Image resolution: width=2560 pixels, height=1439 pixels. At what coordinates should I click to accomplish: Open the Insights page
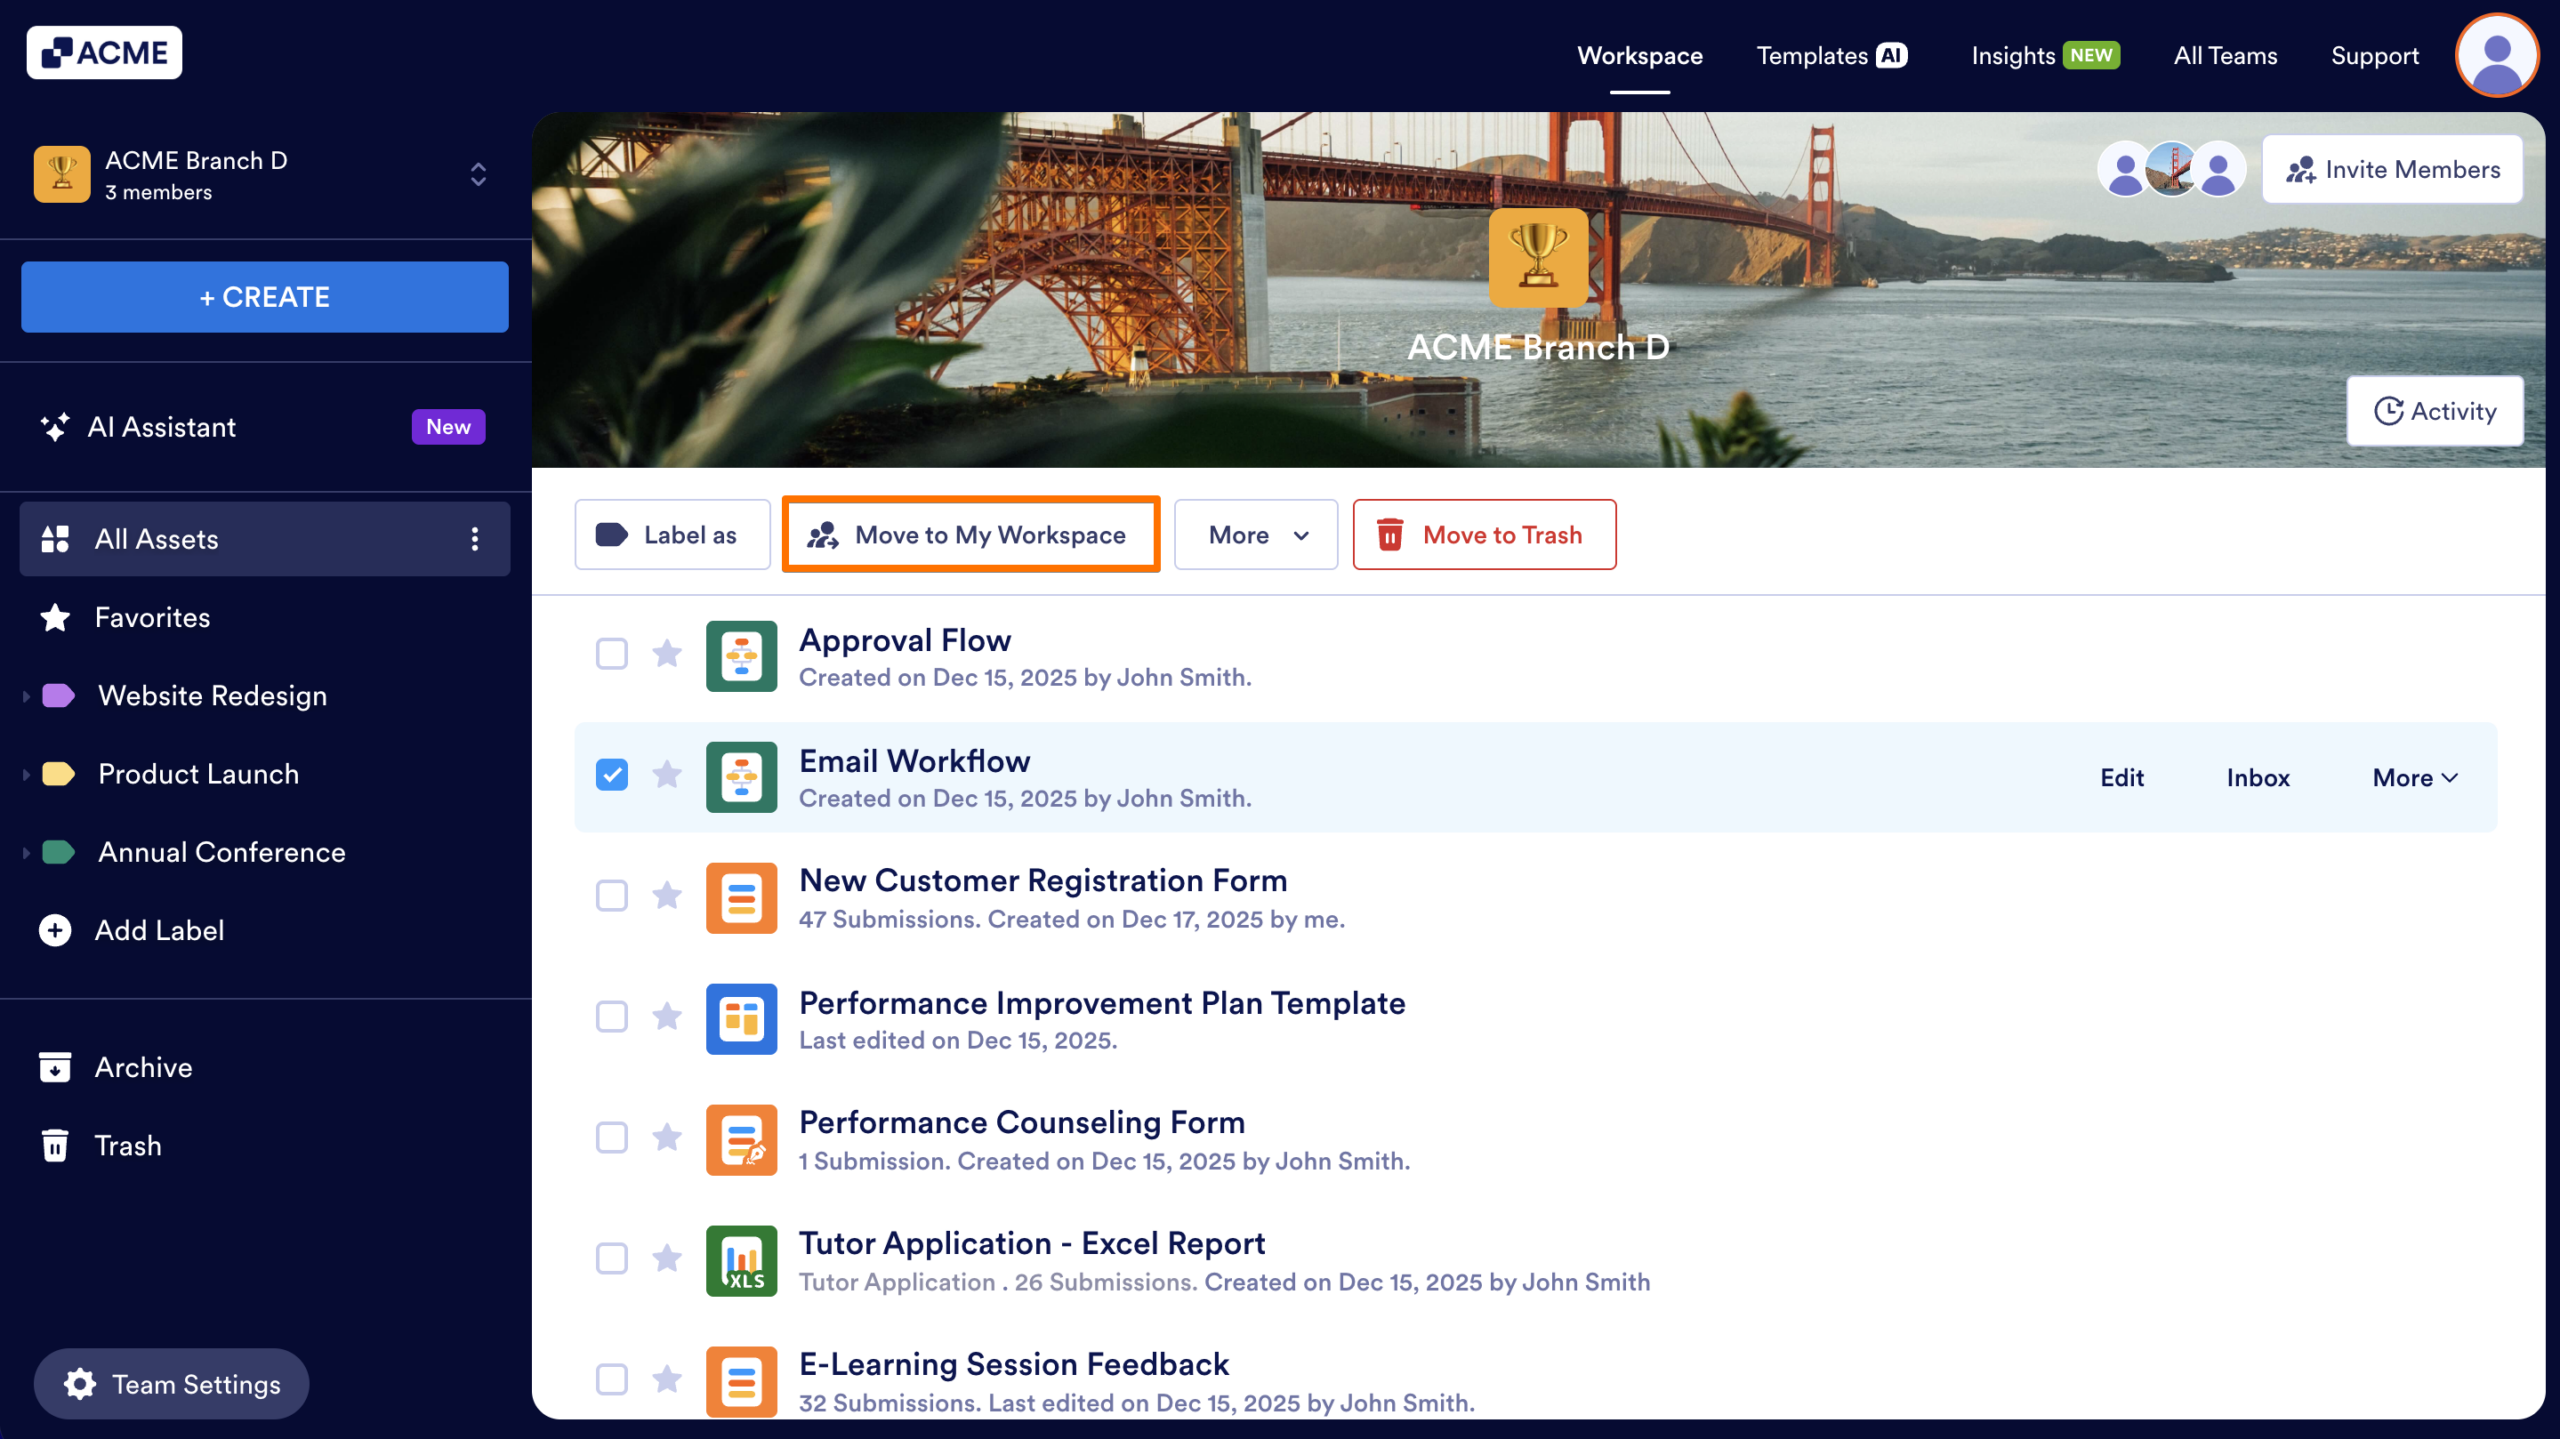click(2012, 56)
